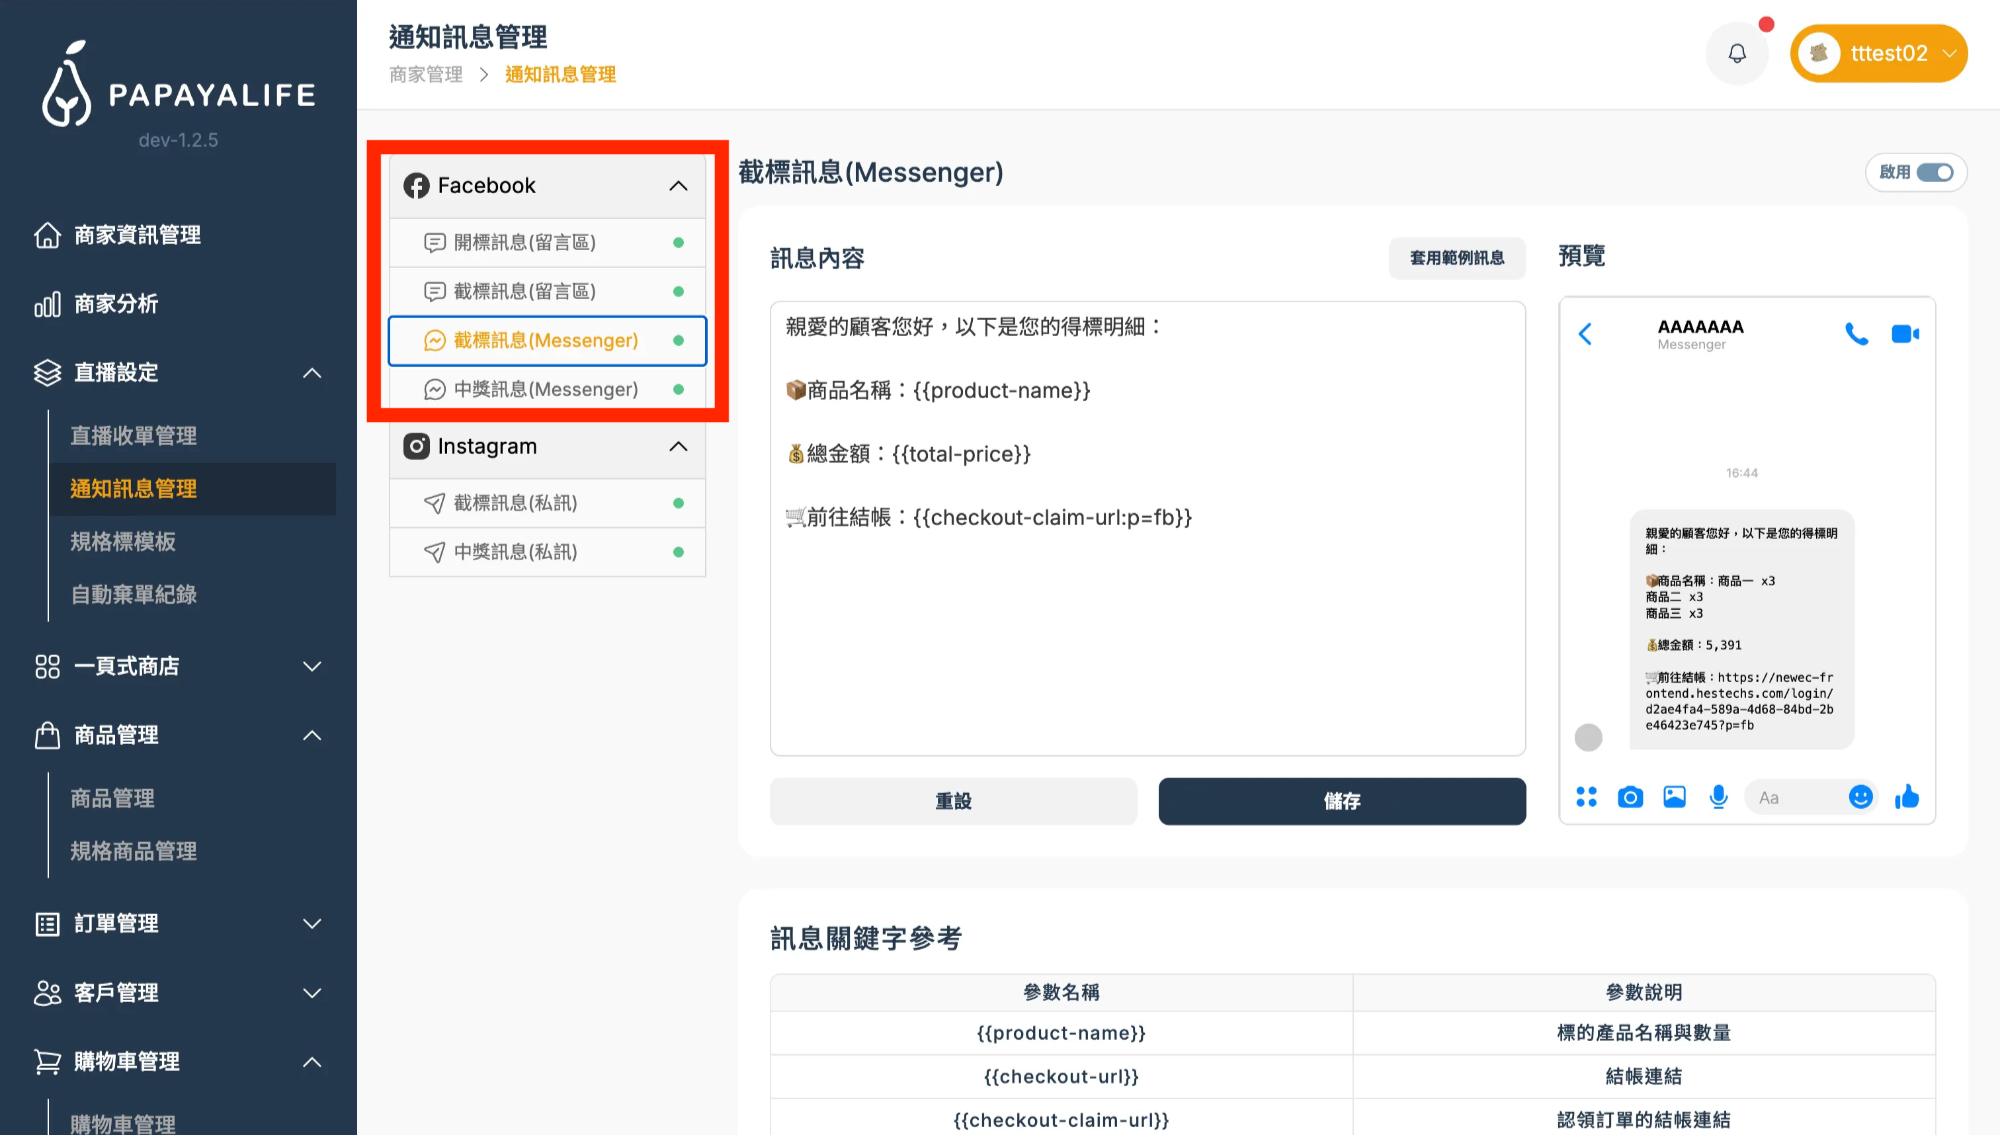Collapse the Instagram section
2000x1135 pixels.
[678, 447]
